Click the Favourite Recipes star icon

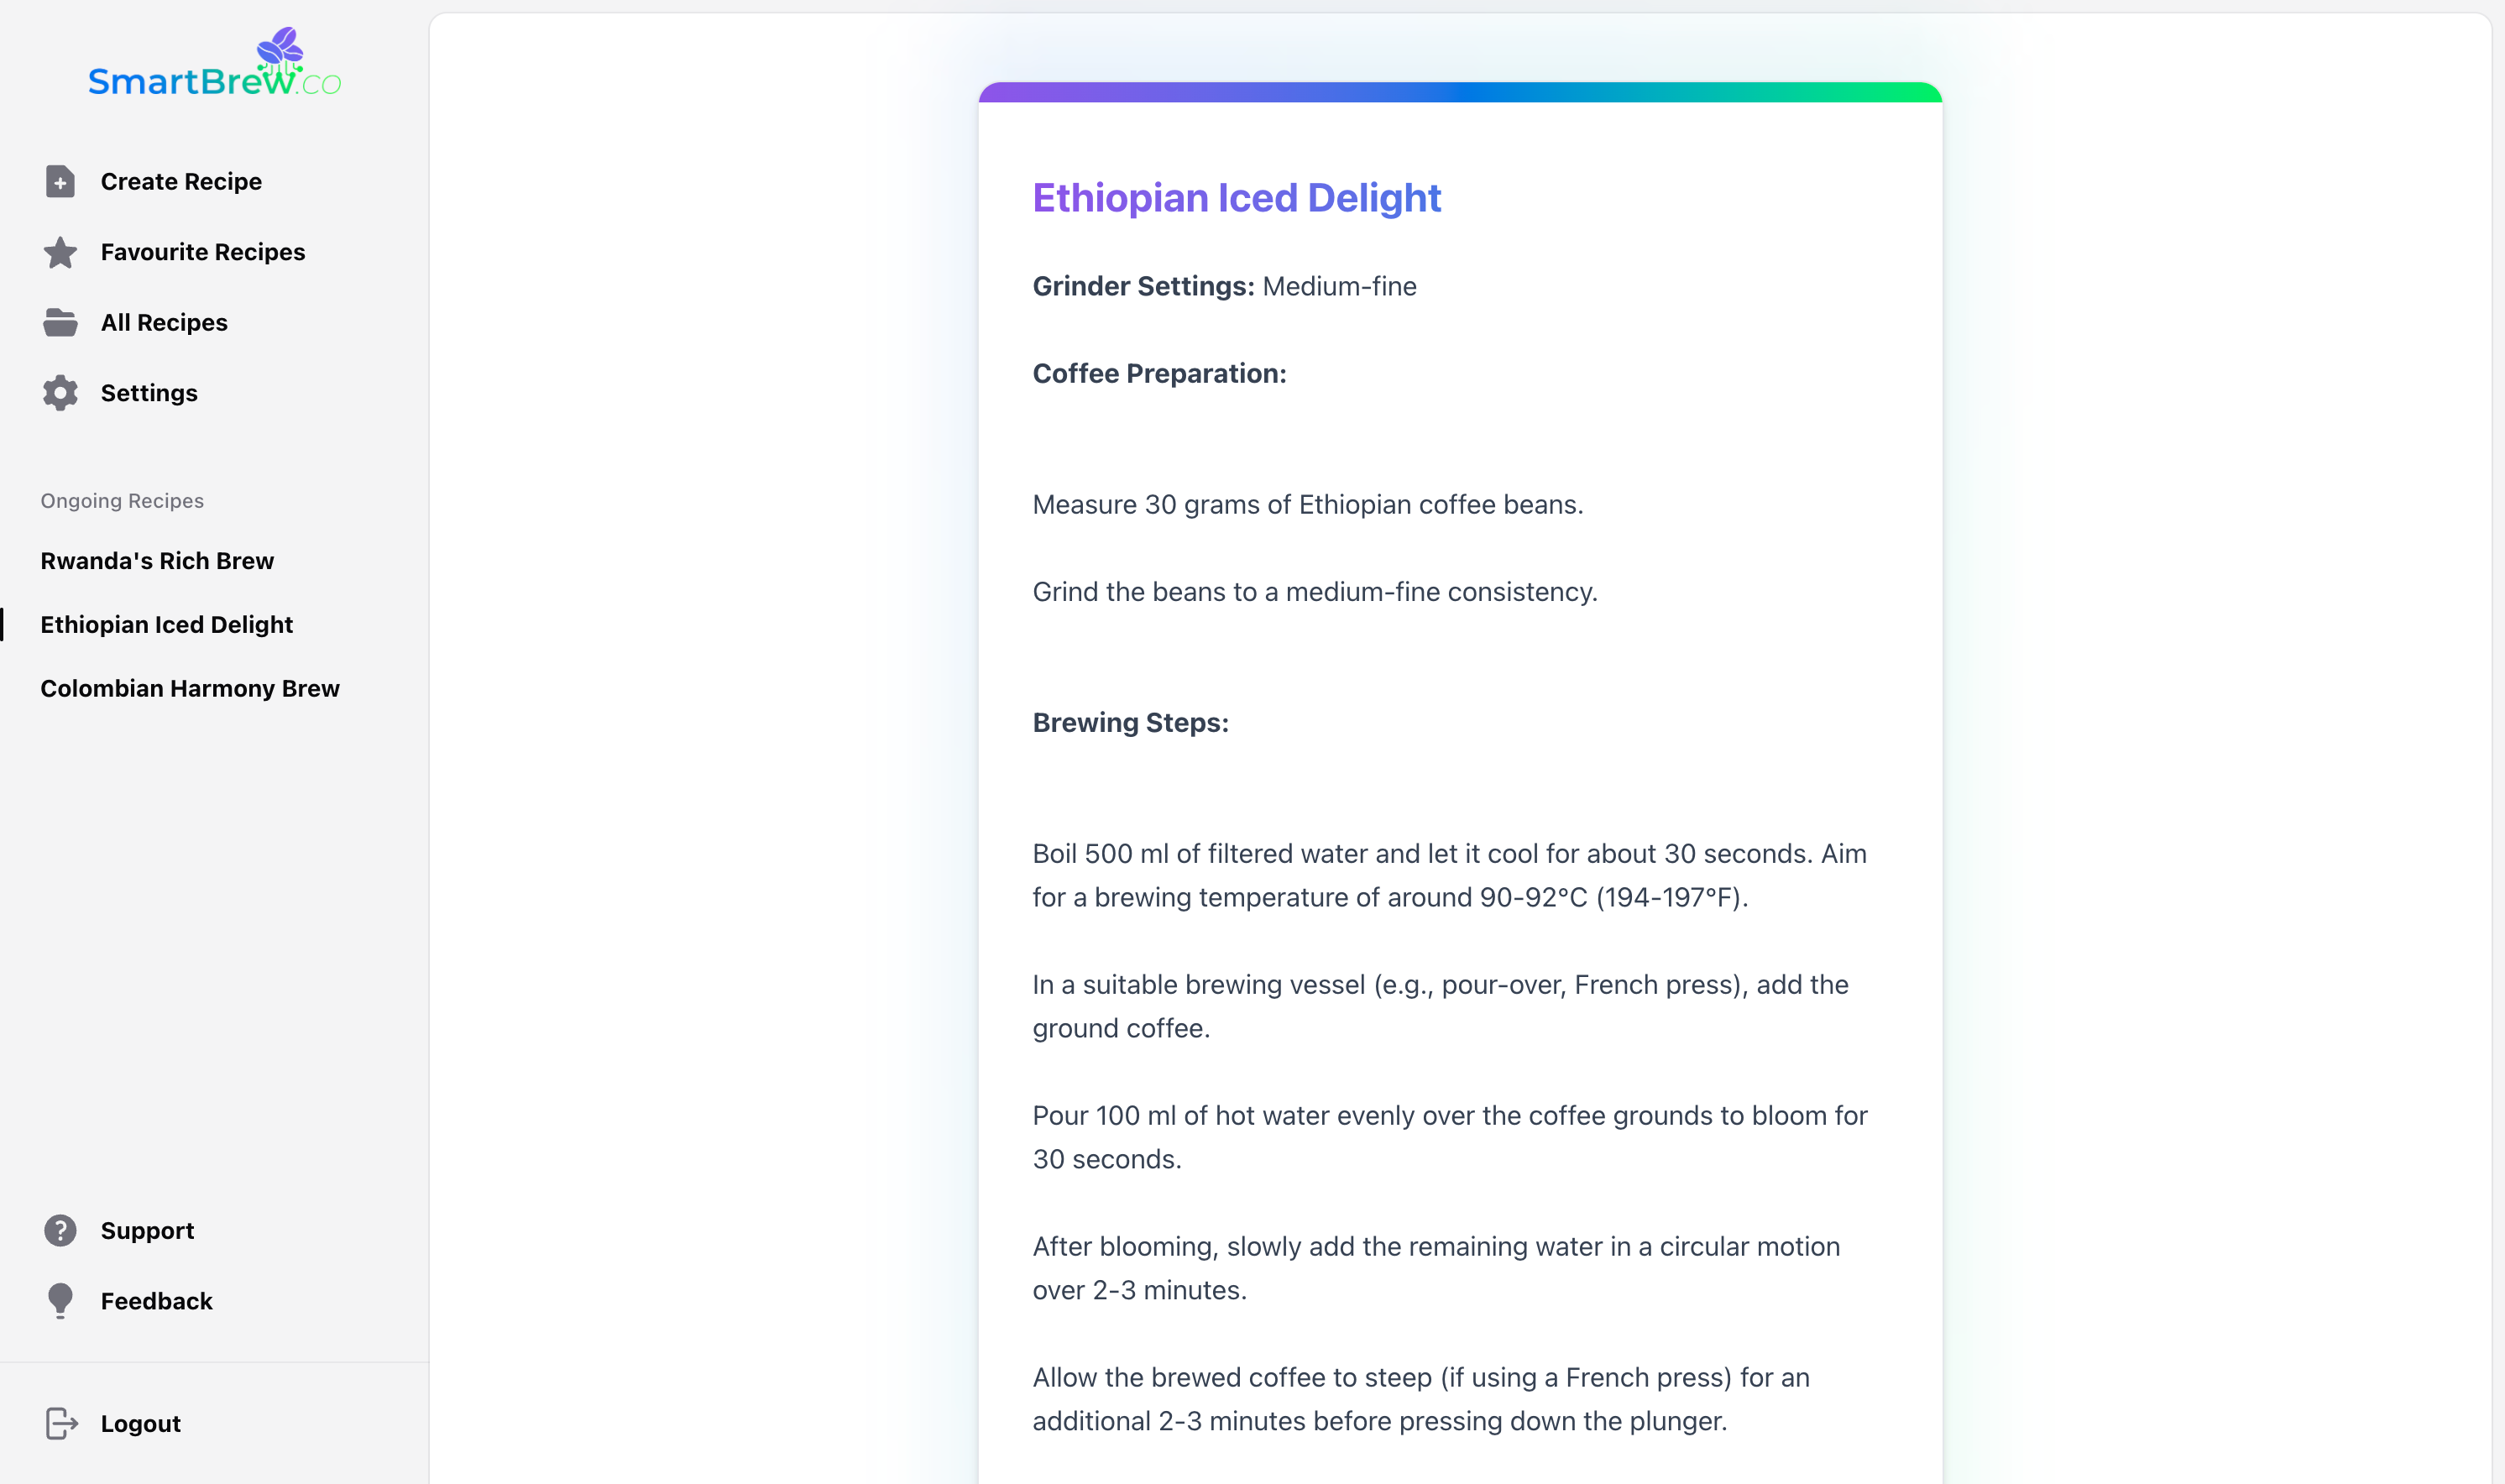[x=60, y=252]
